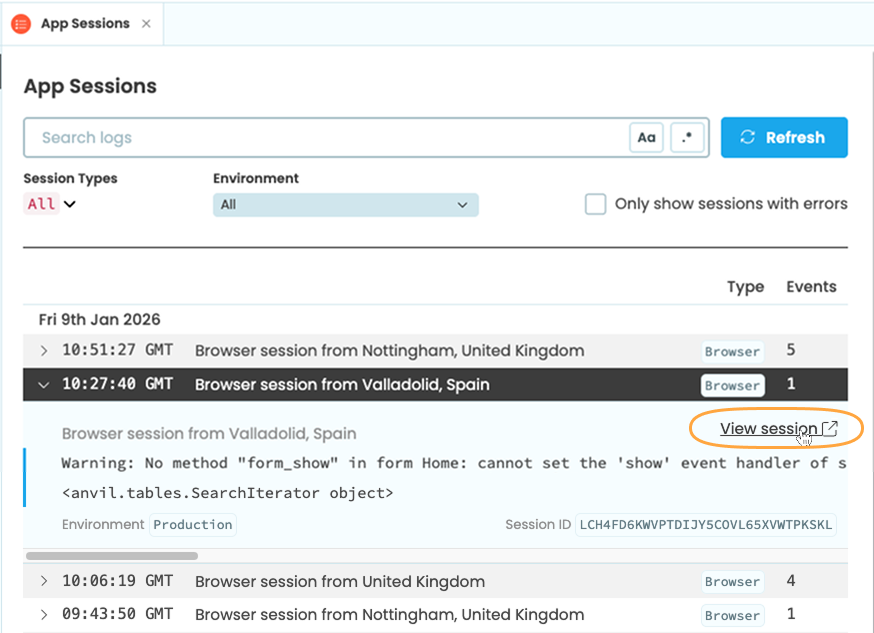The image size is (874, 633).
Task: Enable regex search mode
Action: pos(687,137)
